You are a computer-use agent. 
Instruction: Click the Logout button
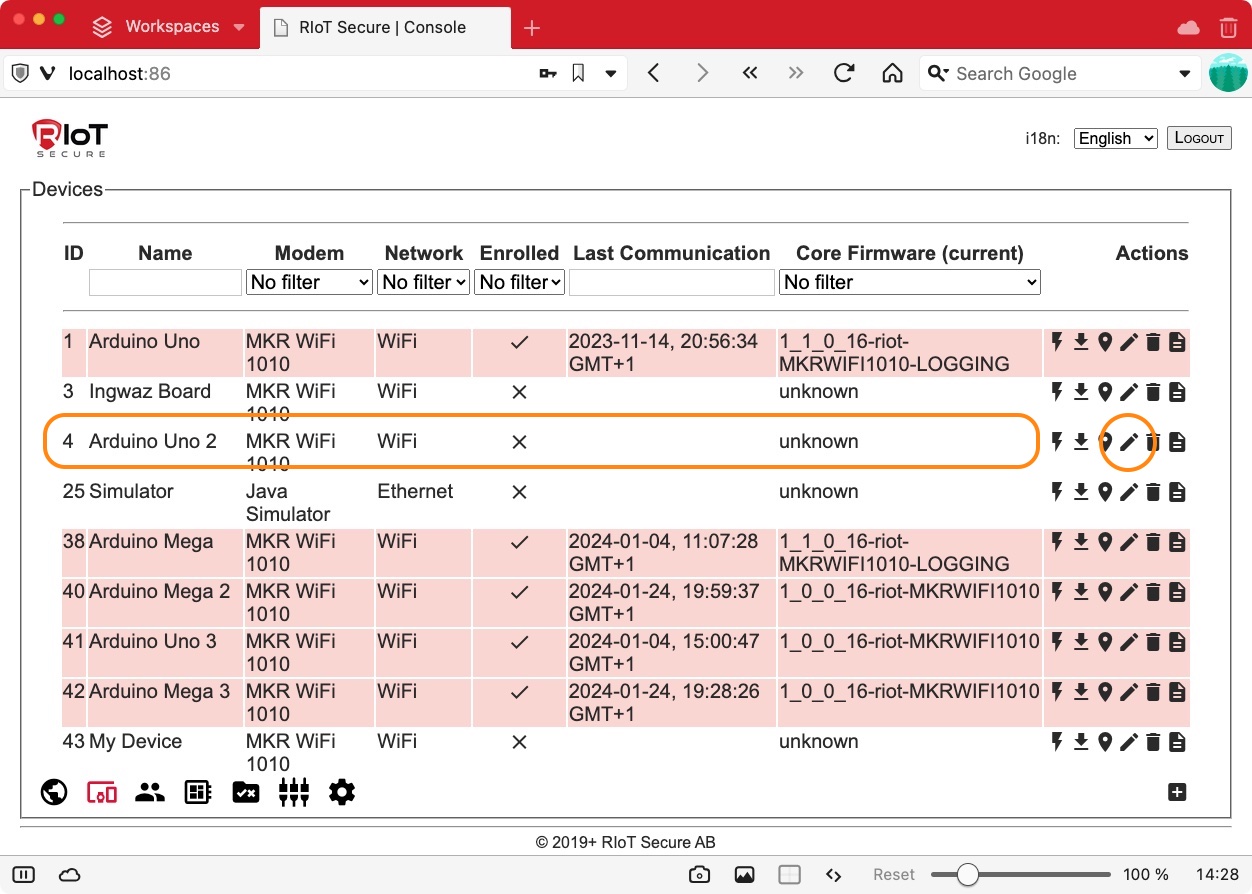[x=1198, y=138]
